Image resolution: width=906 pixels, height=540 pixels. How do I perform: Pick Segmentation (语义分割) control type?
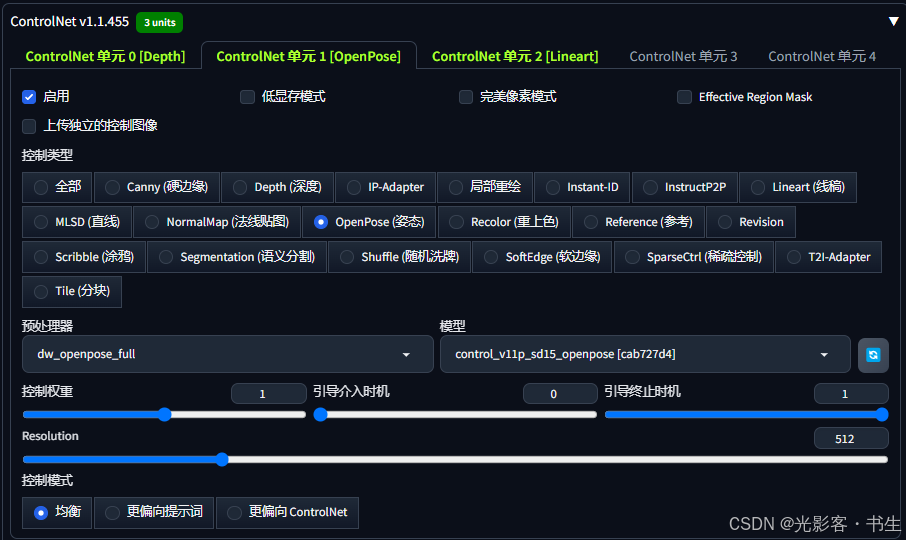coord(237,257)
